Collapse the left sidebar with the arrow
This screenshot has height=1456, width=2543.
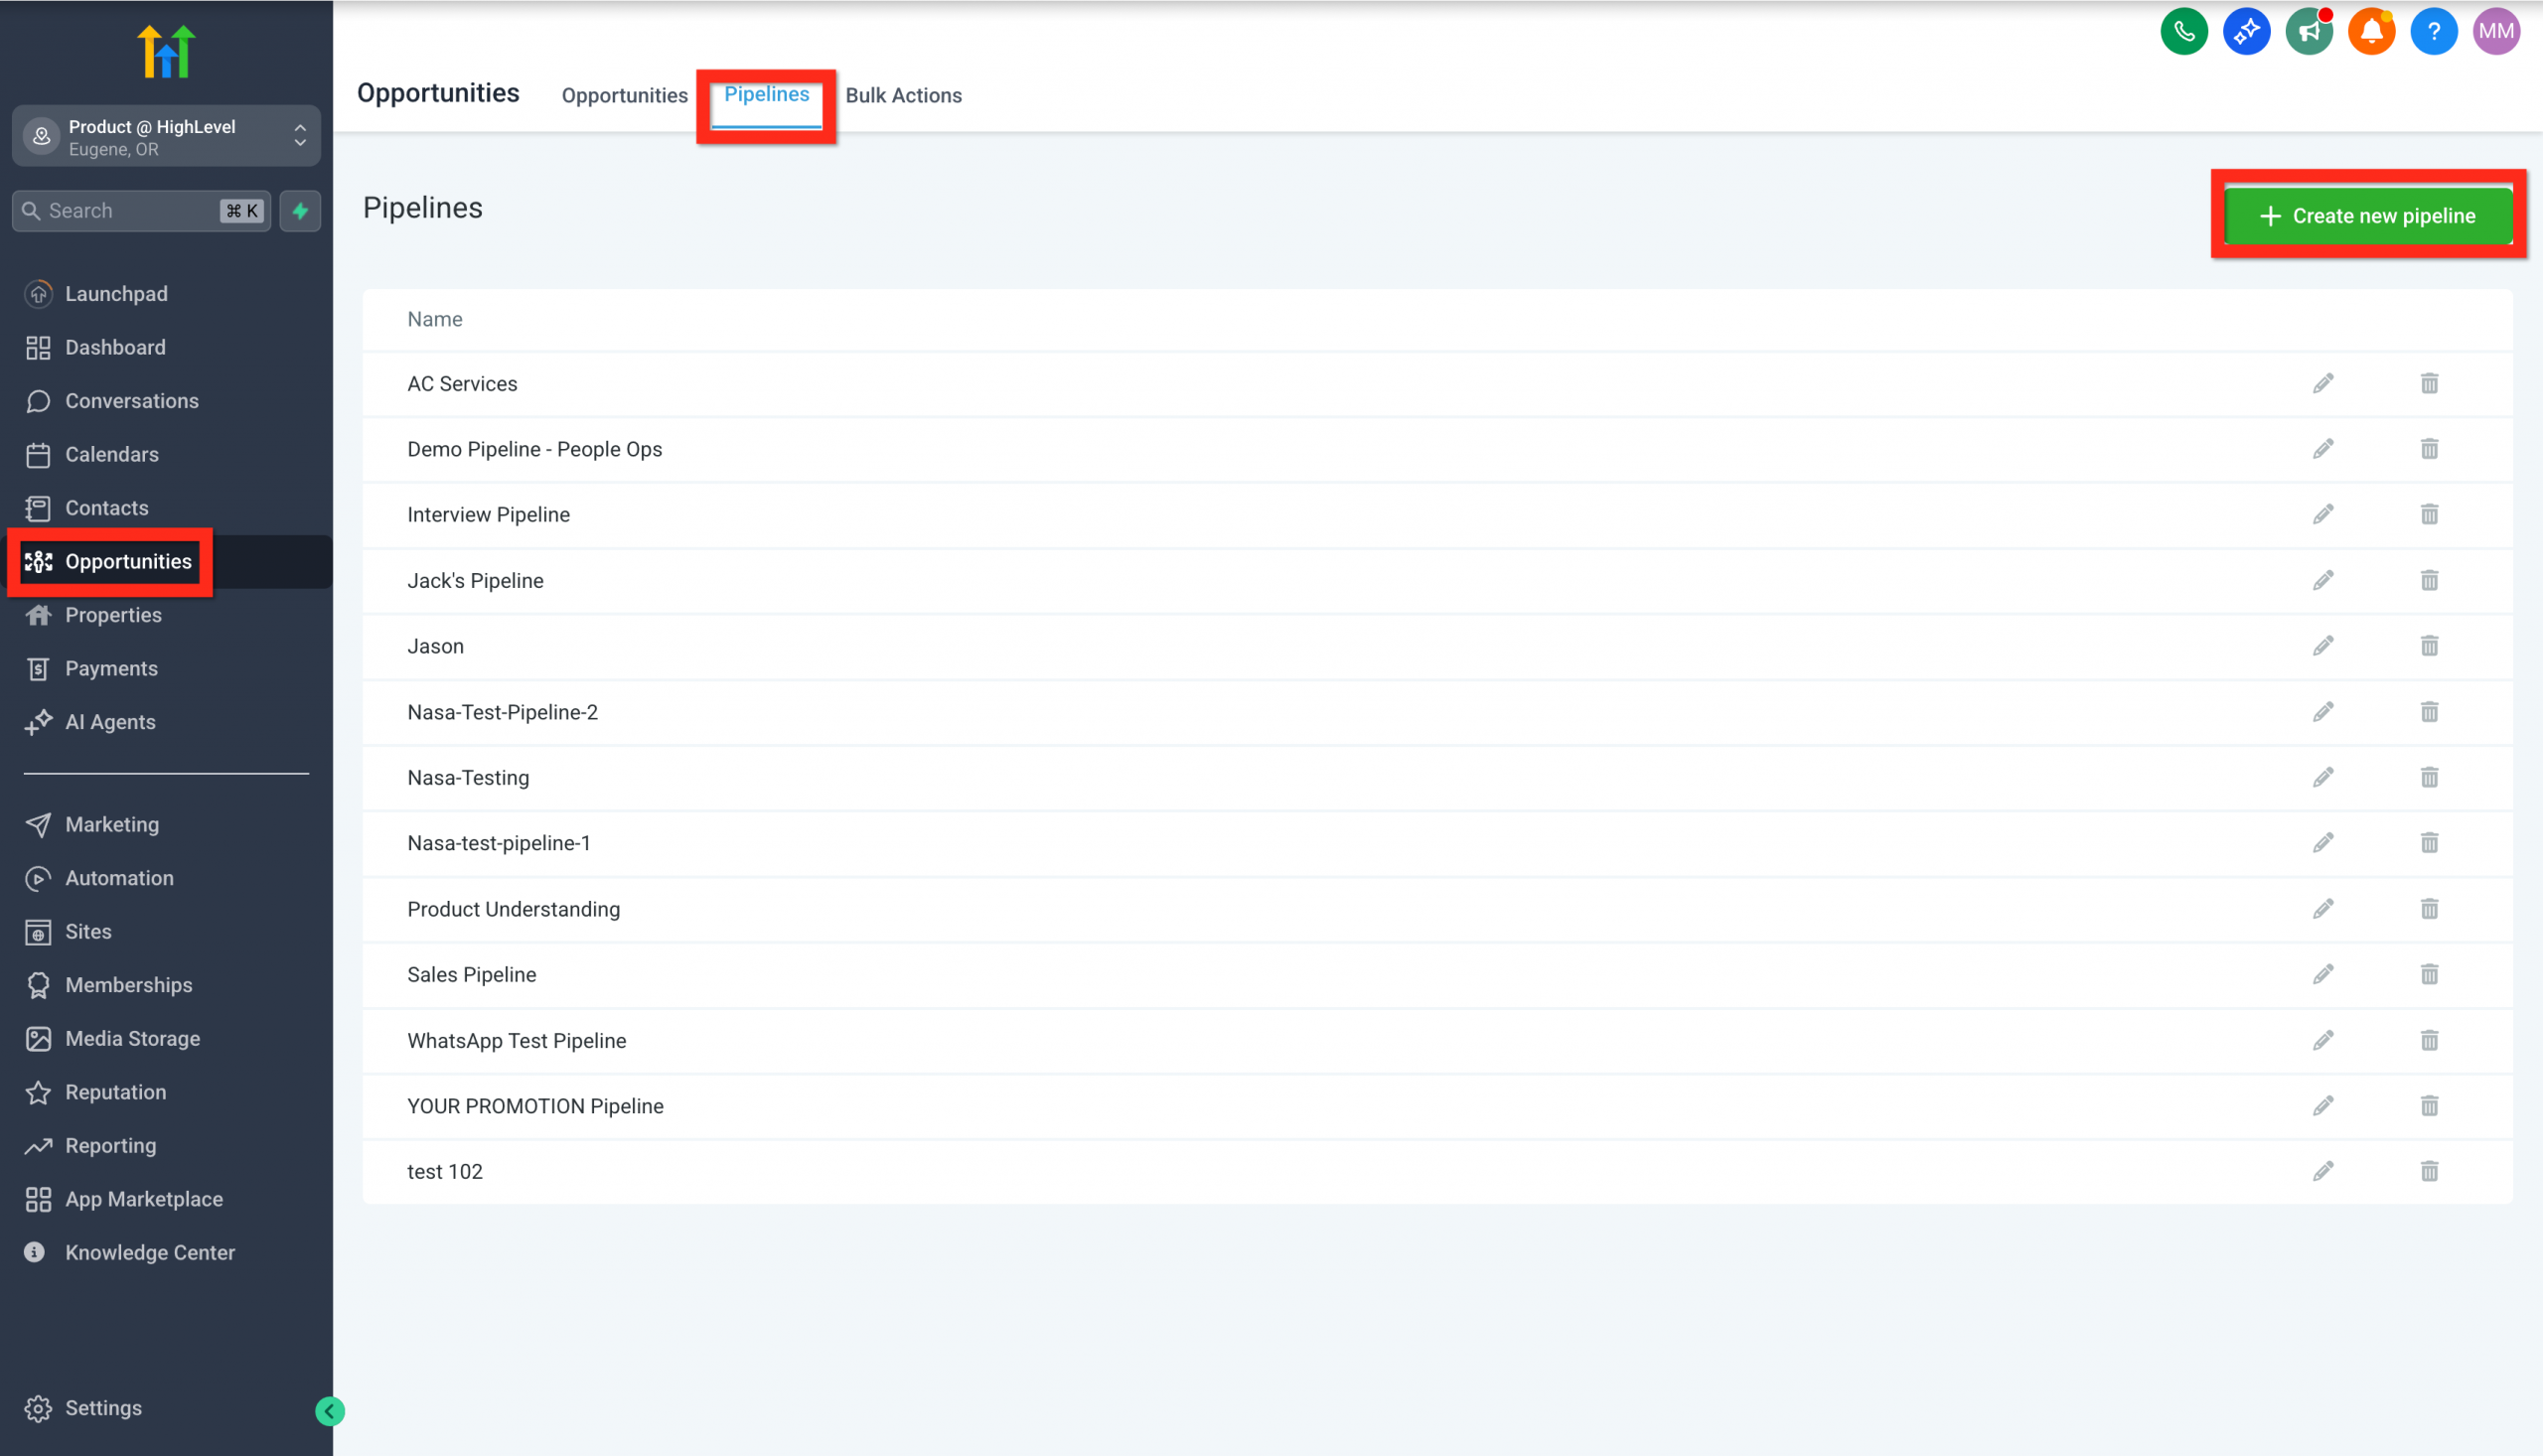click(328, 1411)
